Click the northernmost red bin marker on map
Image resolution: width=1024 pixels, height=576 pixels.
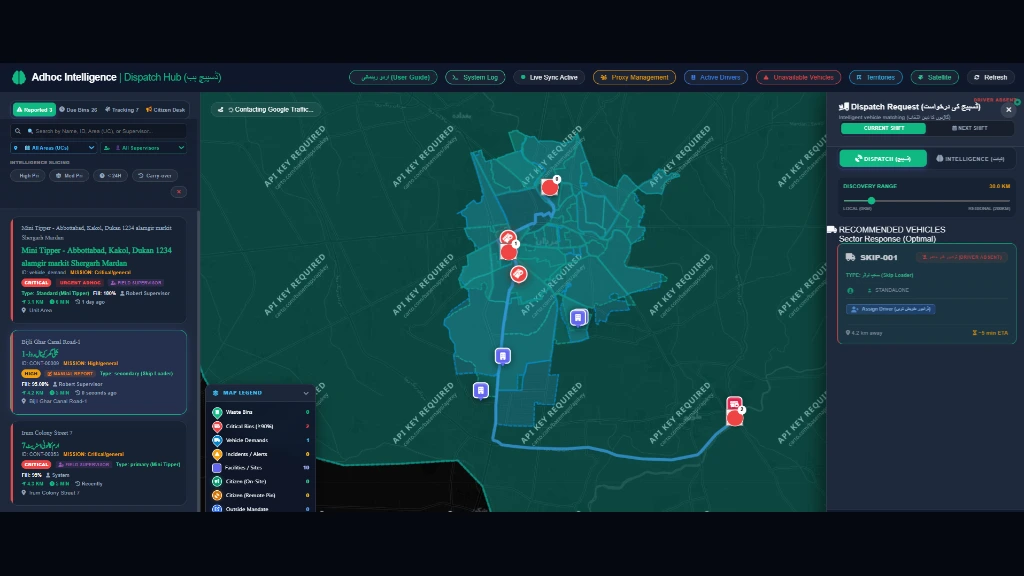550,187
